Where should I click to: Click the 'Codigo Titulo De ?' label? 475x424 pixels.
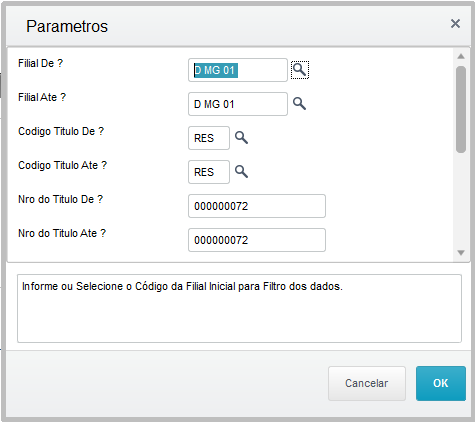(61, 131)
